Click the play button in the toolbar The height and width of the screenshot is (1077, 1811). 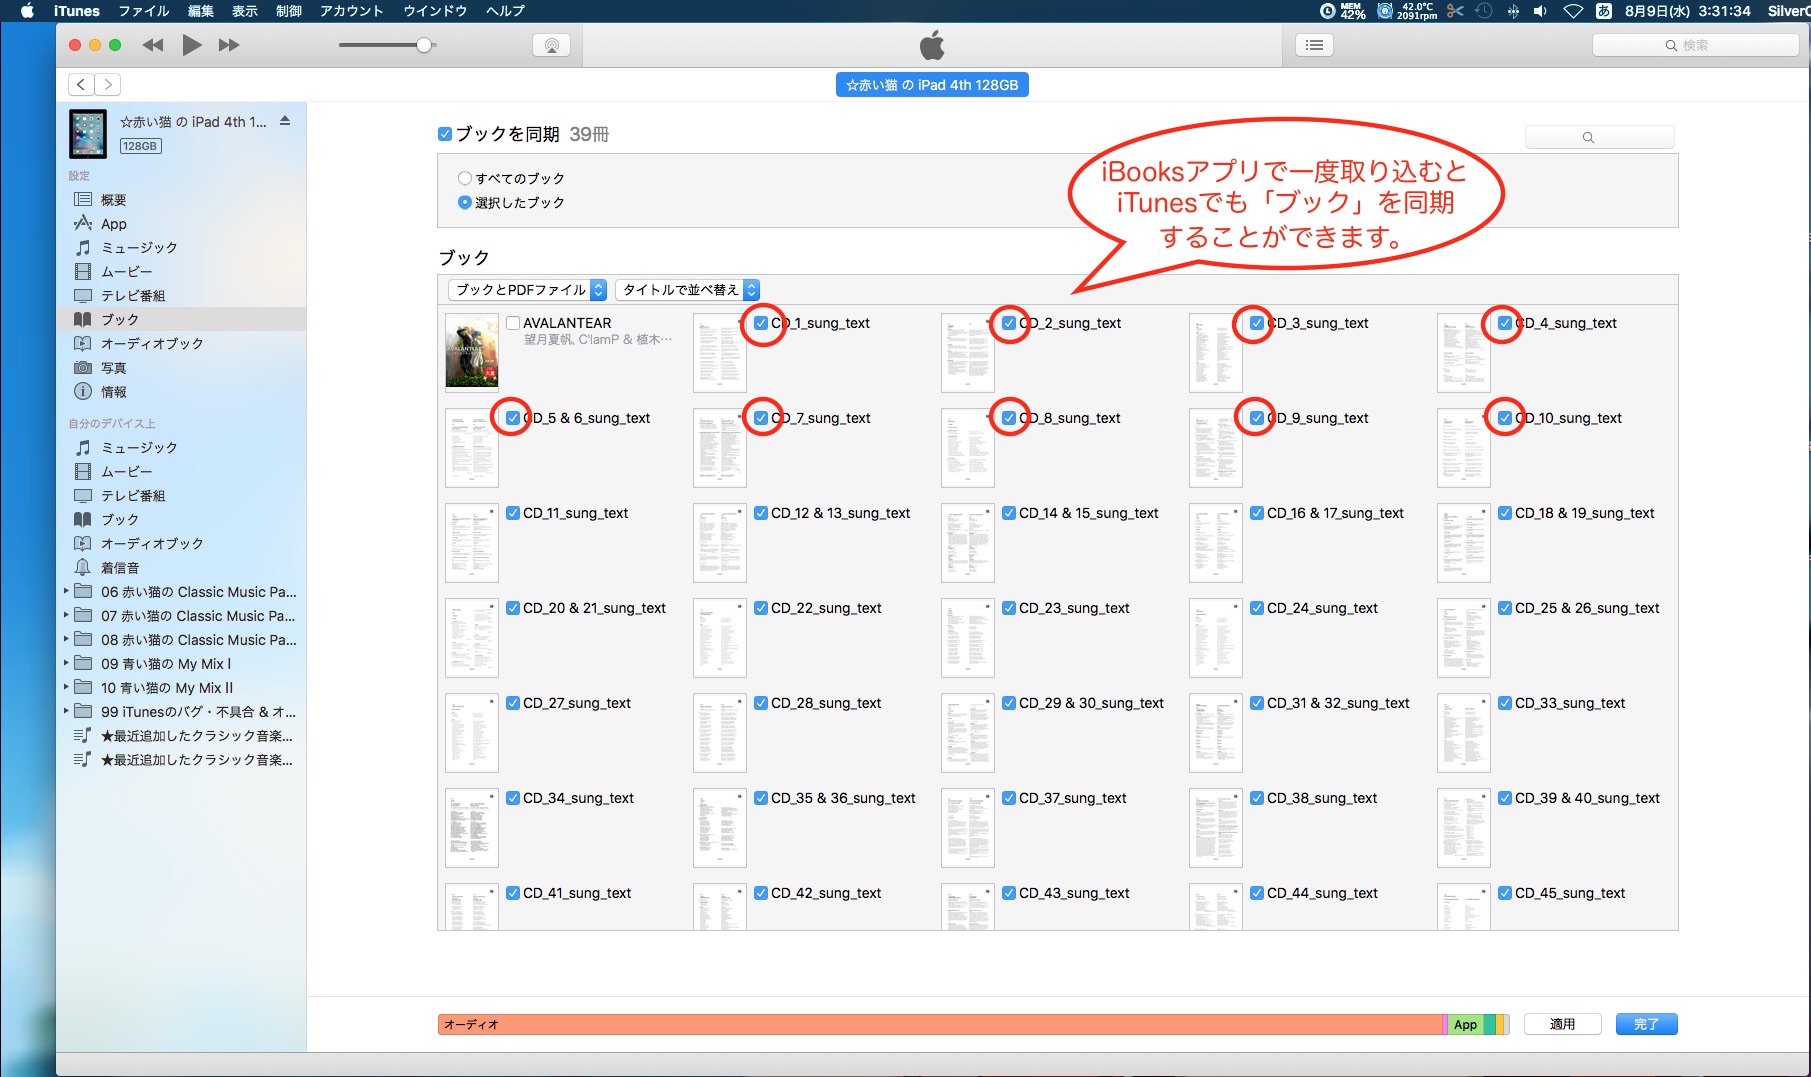click(192, 45)
